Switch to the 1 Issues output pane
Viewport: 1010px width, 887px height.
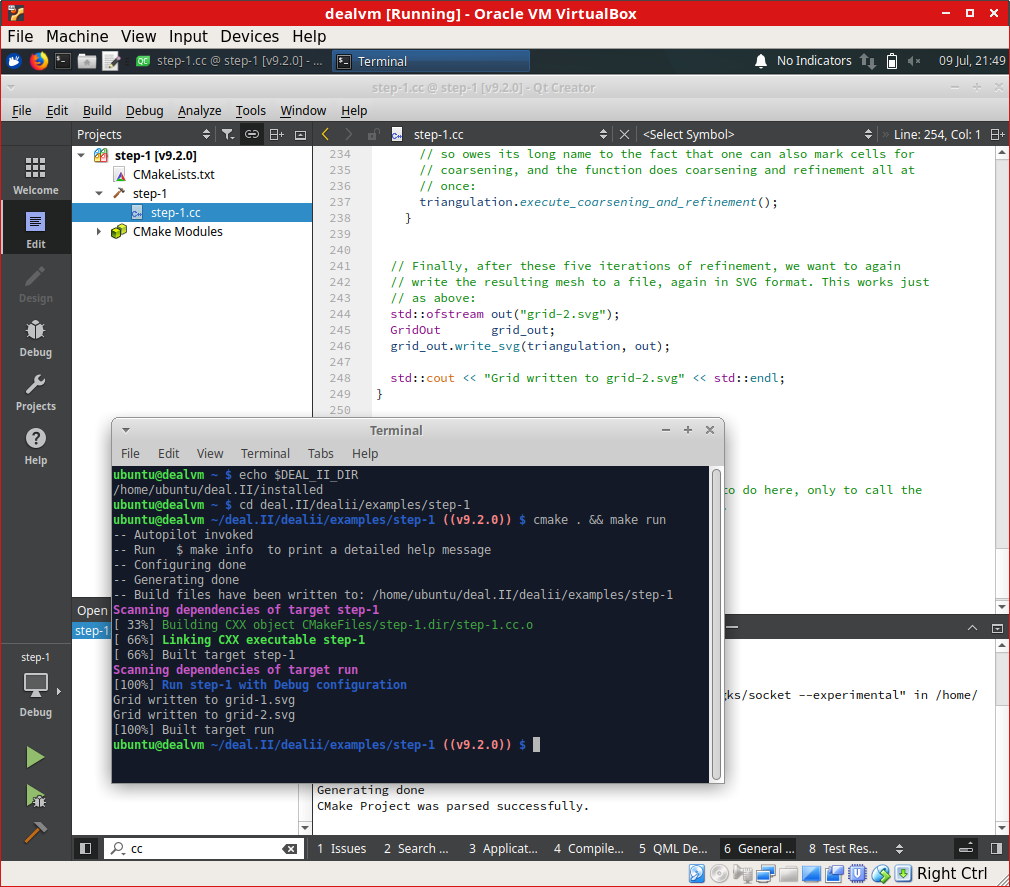click(341, 848)
